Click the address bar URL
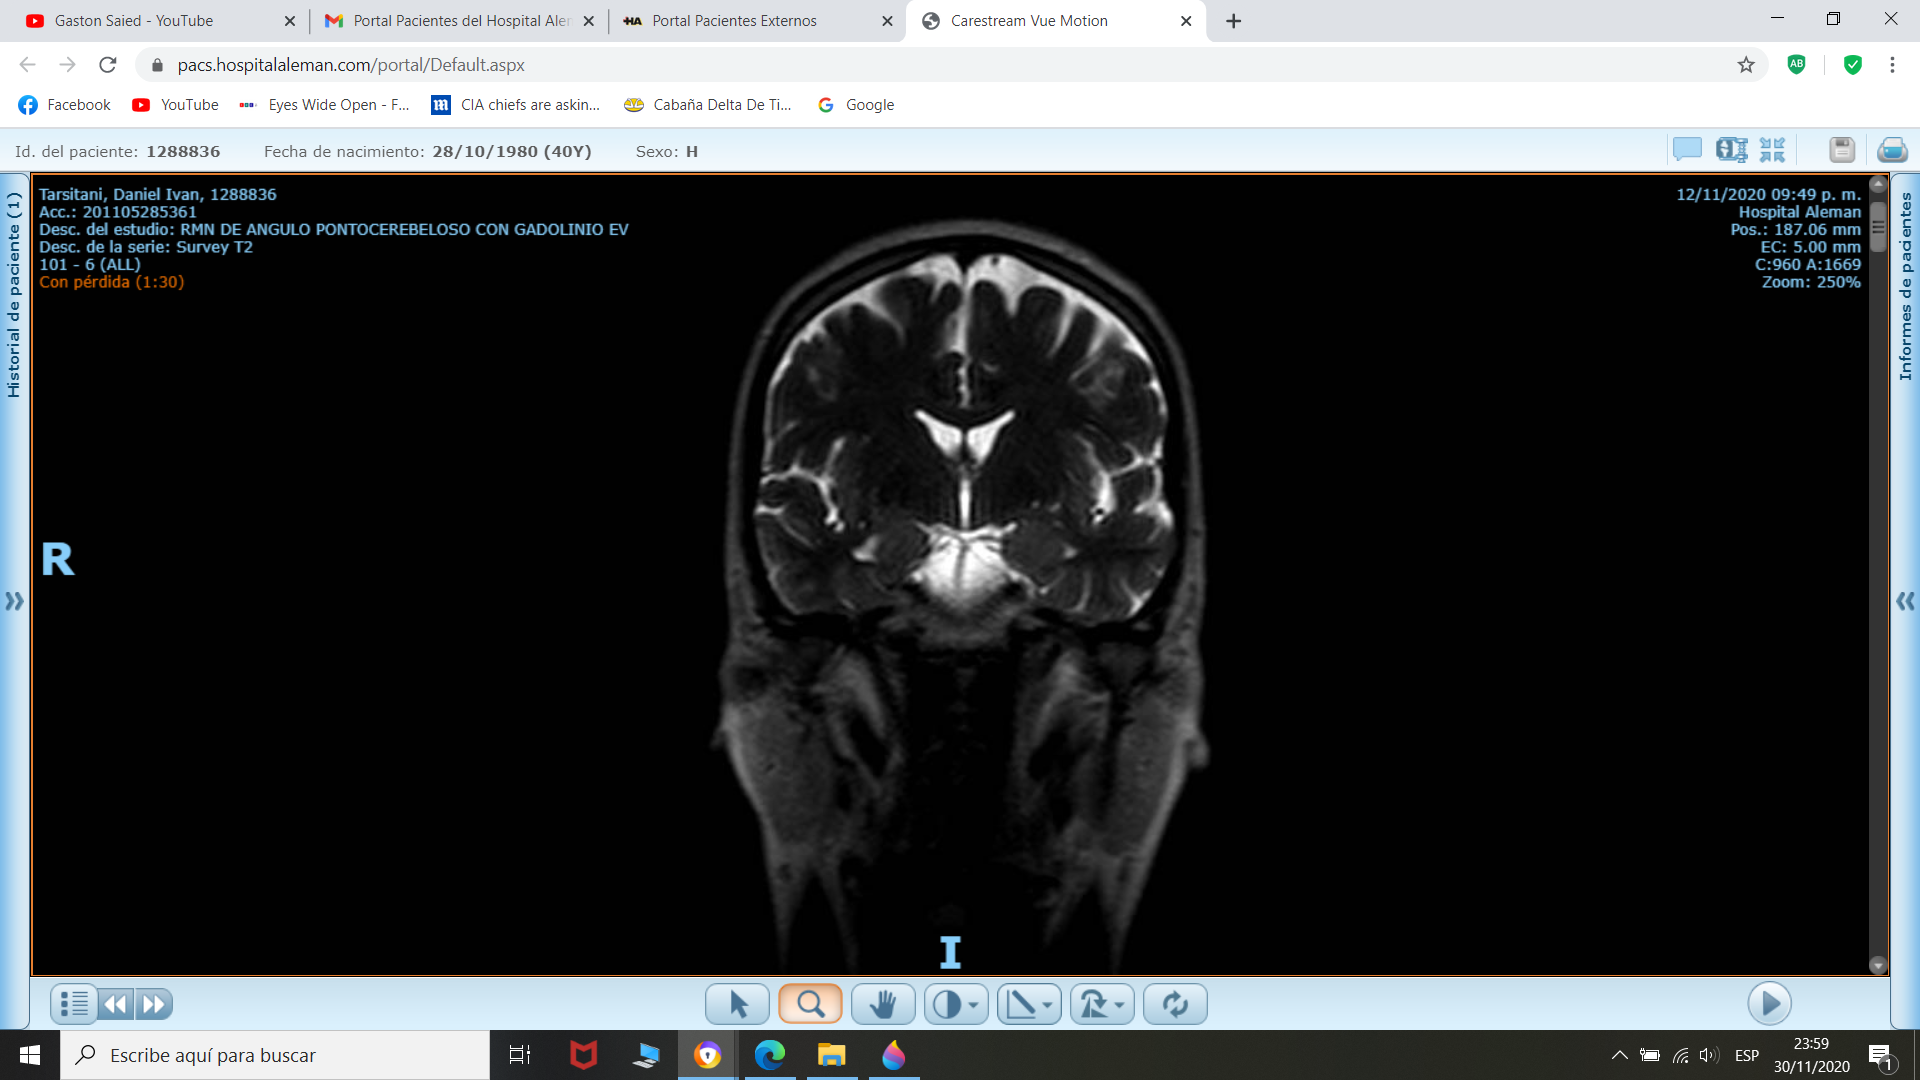Screen dimensions: 1920x1080 [x=351, y=65]
